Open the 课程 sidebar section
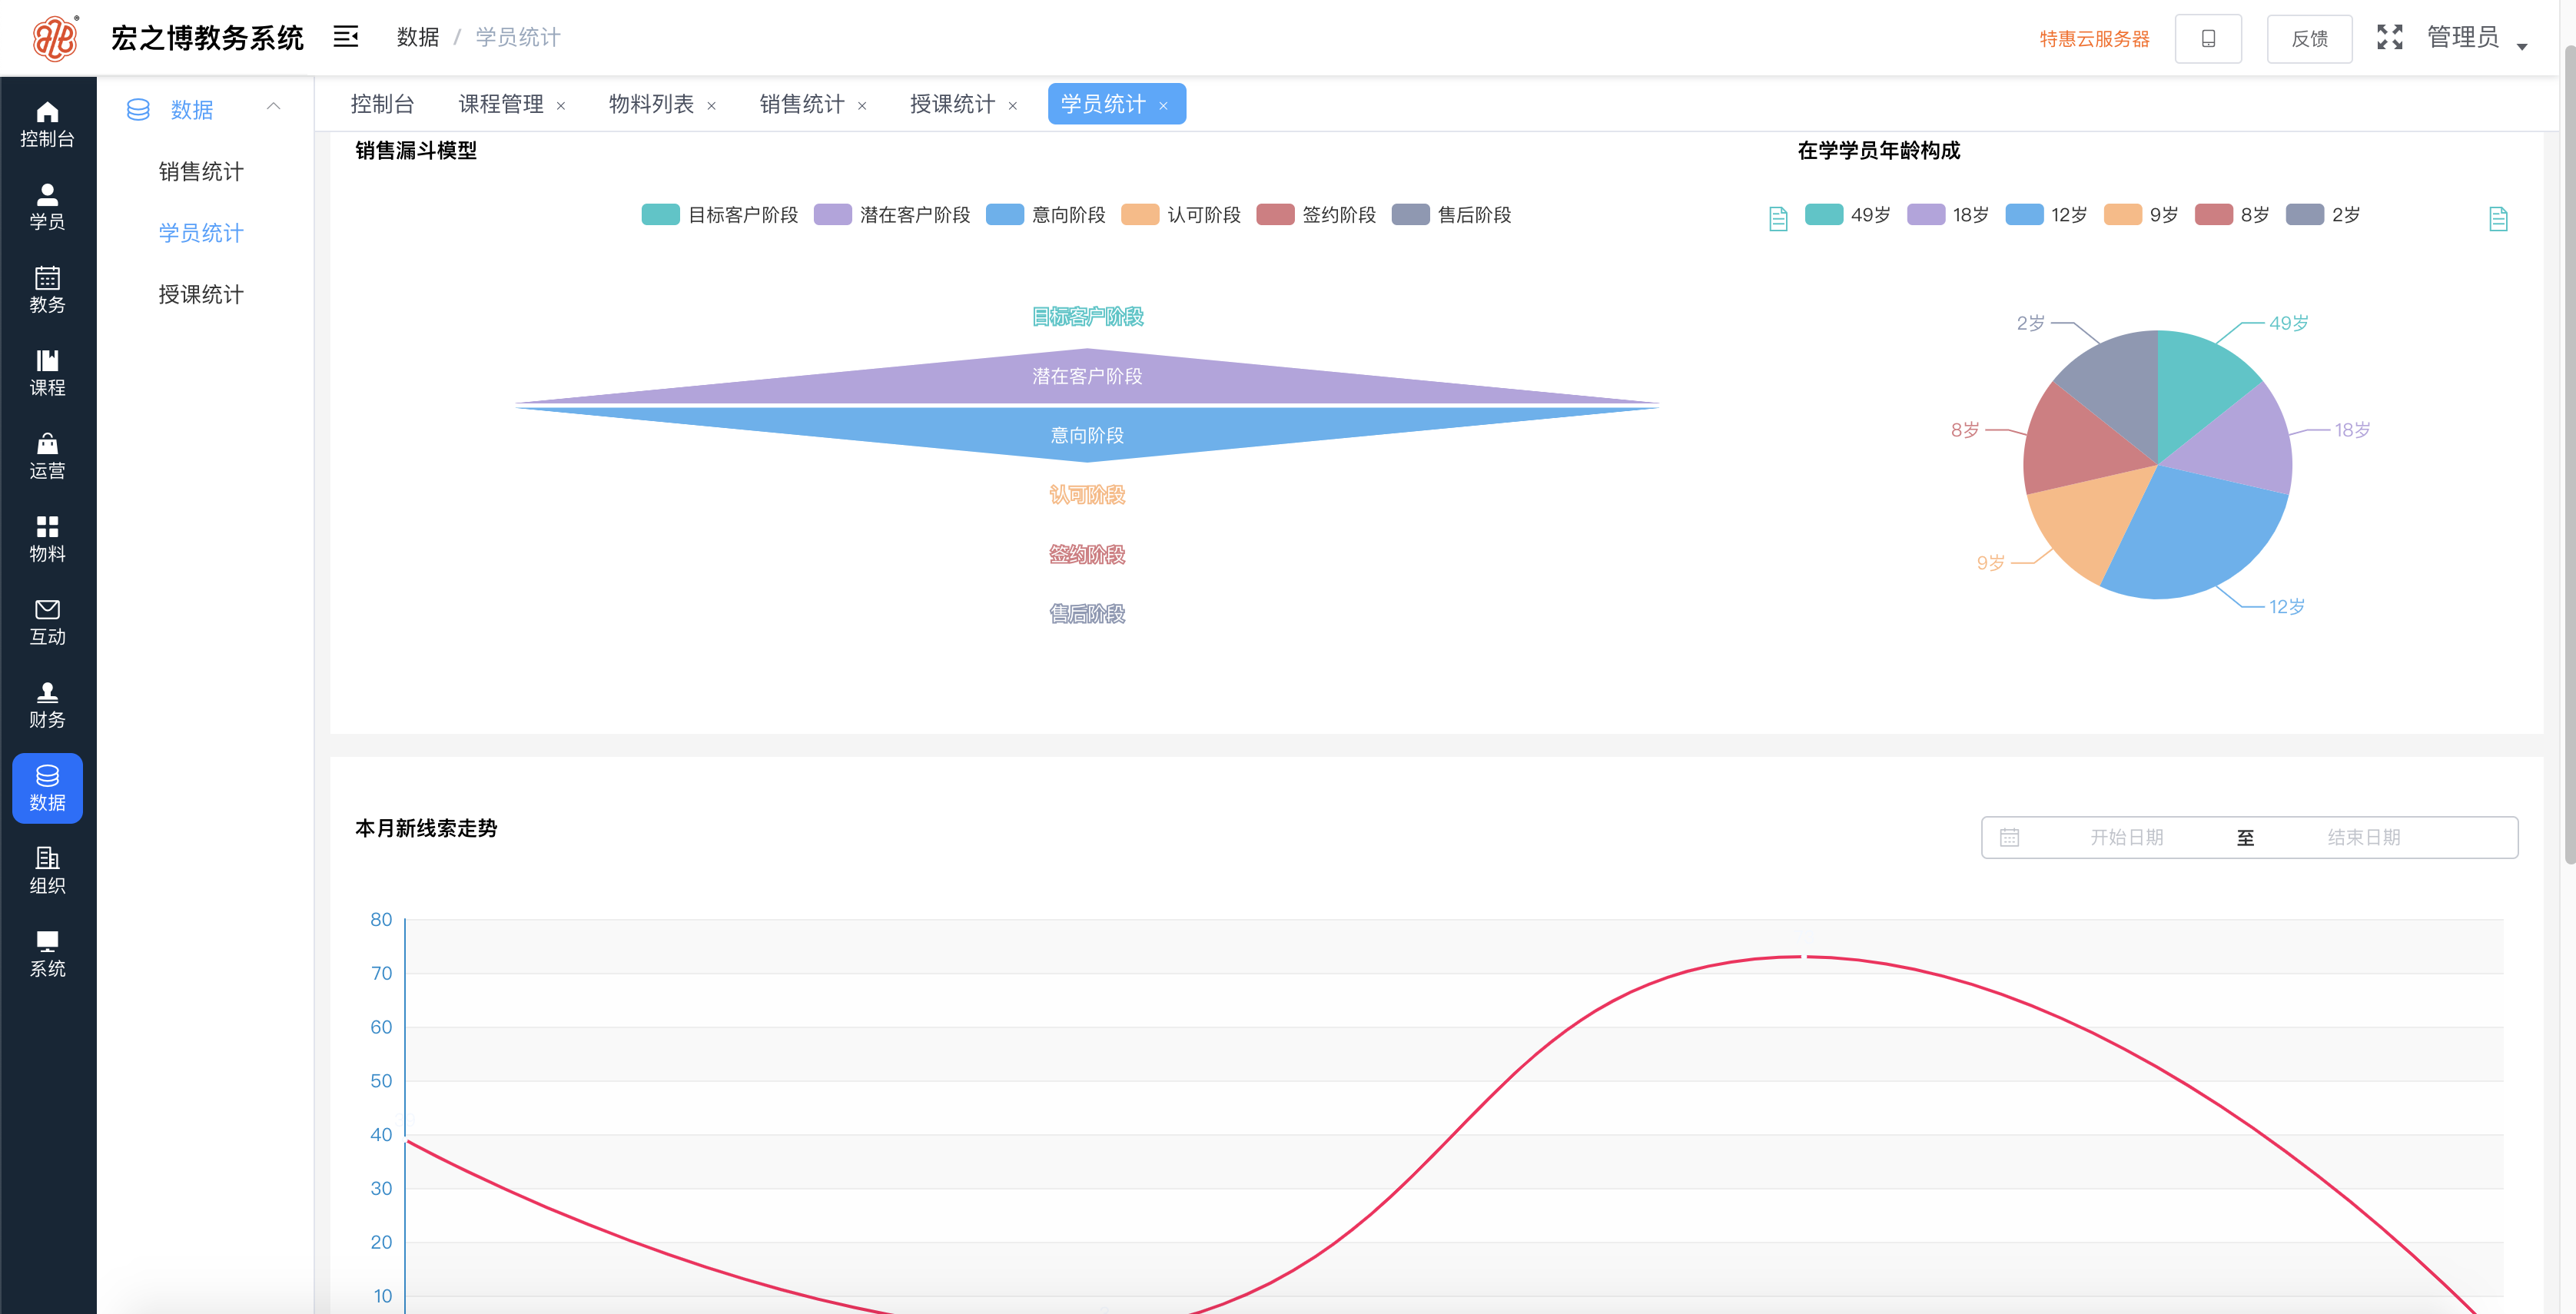 pyautogui.click(x=47, y=373)
